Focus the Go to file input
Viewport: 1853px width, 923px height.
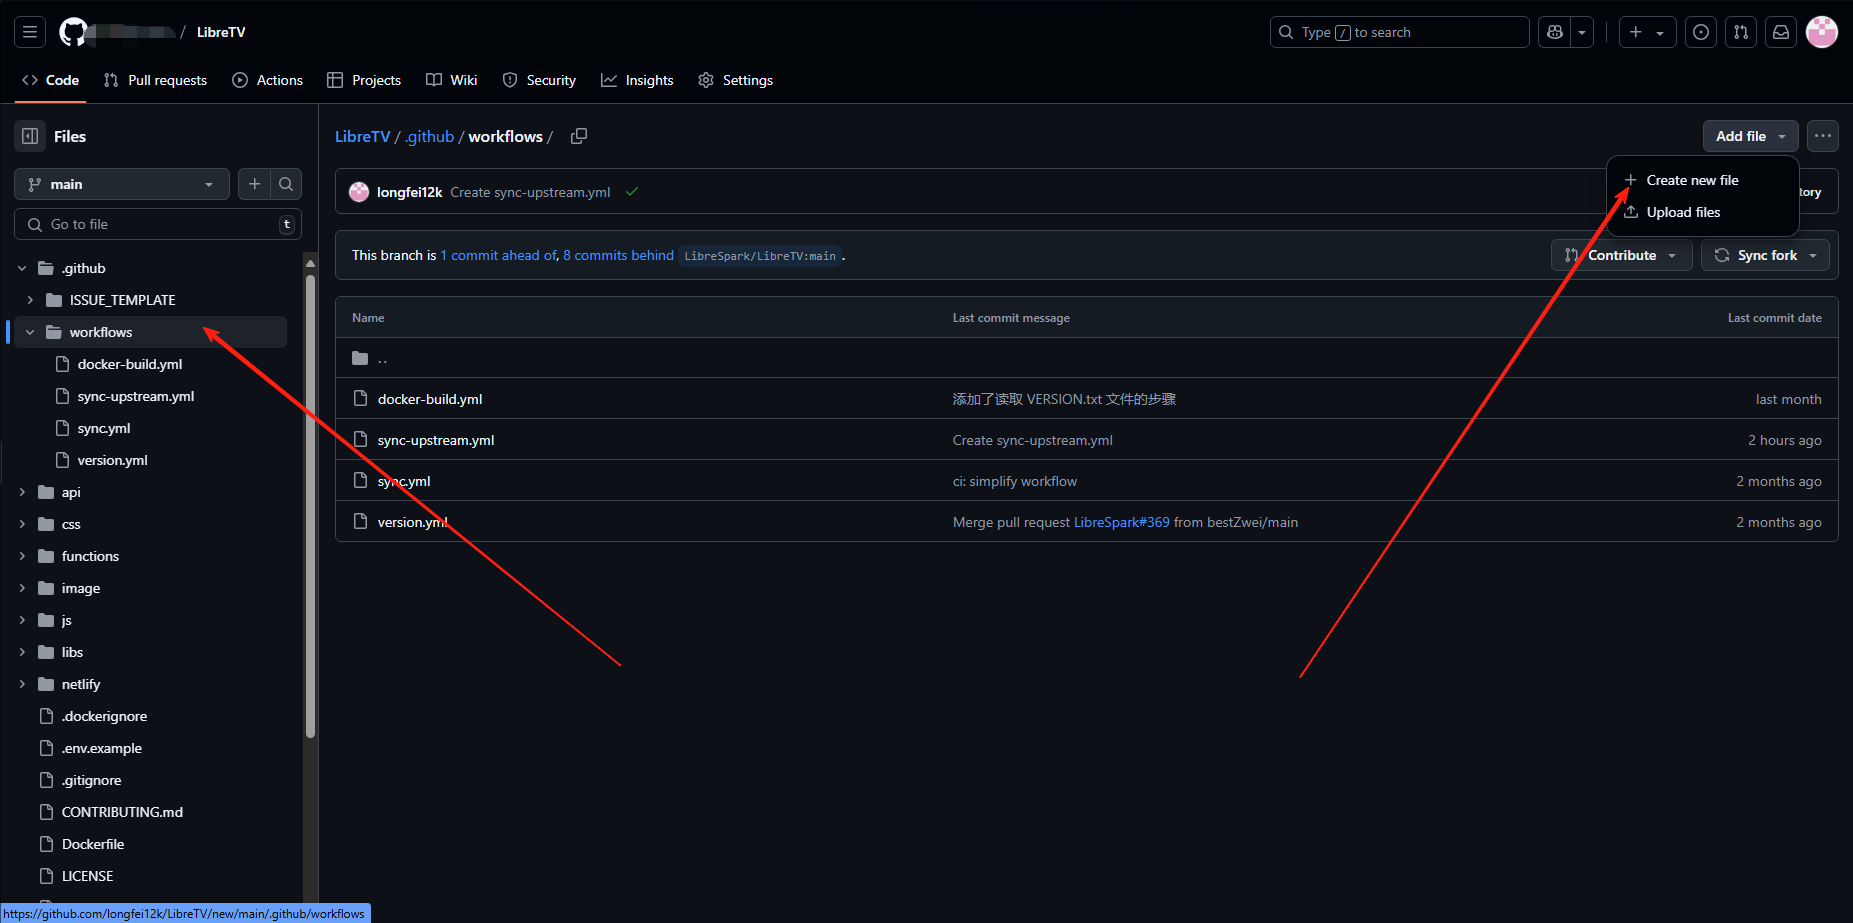point(158,224)
